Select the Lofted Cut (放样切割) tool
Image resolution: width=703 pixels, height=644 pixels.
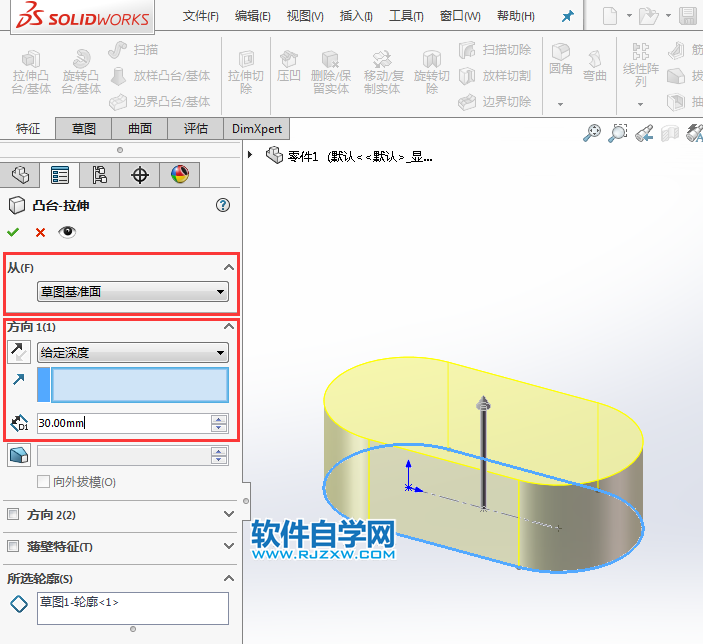495,75
